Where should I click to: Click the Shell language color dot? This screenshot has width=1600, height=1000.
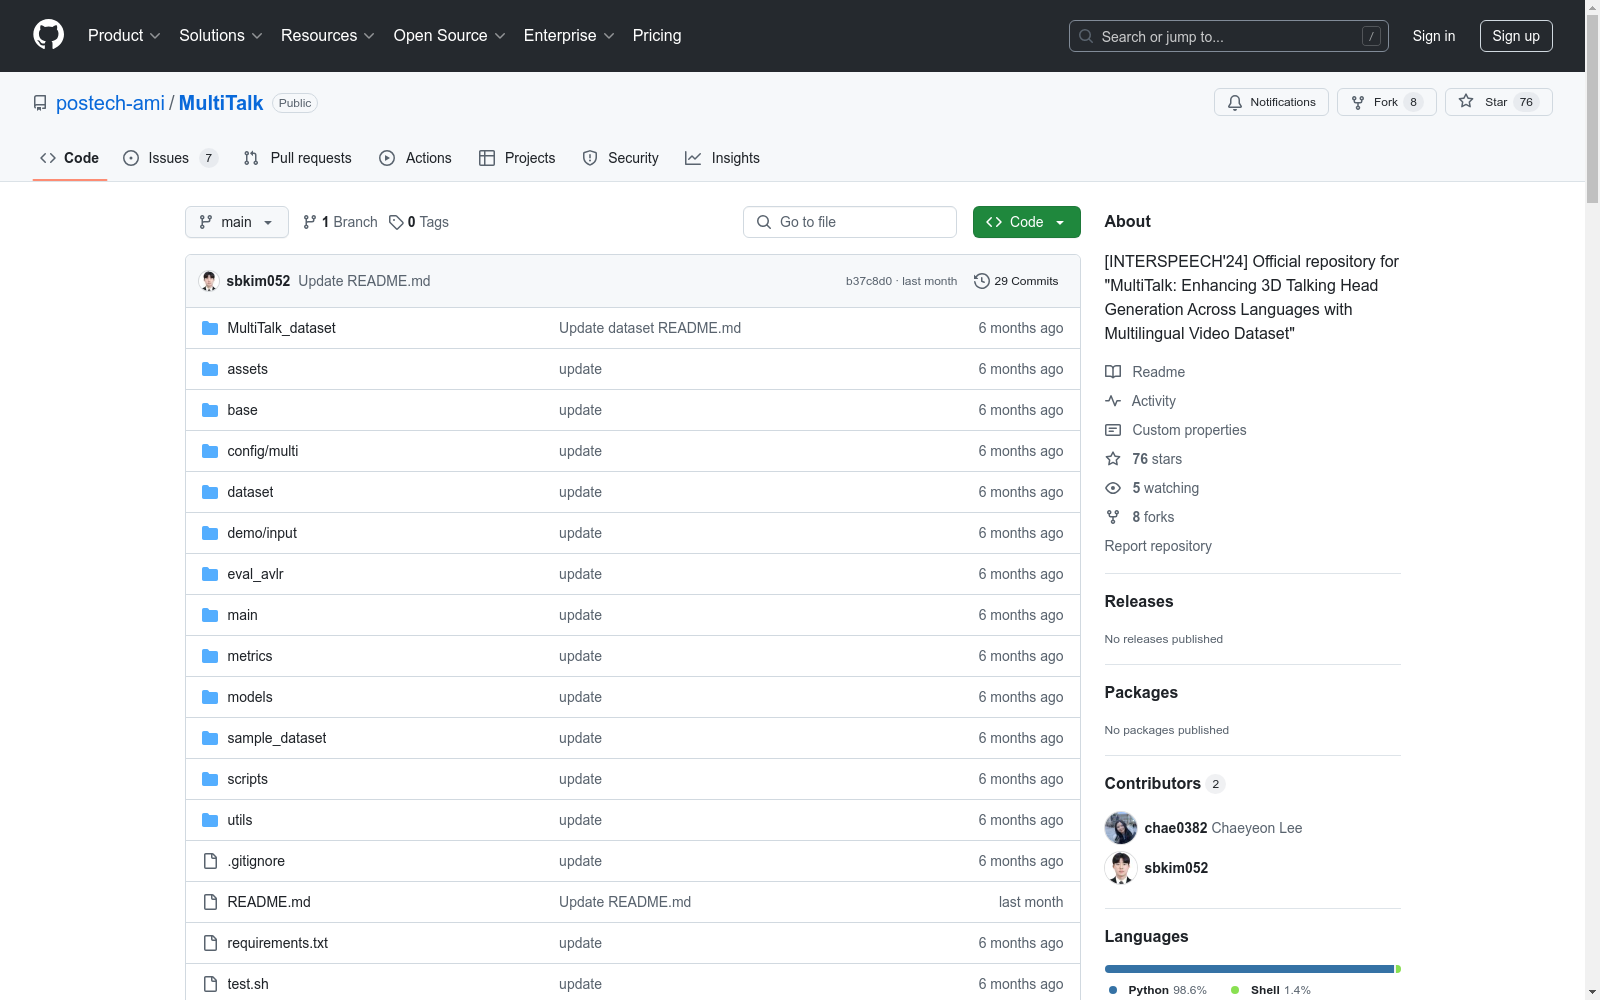click(1235, 990)
